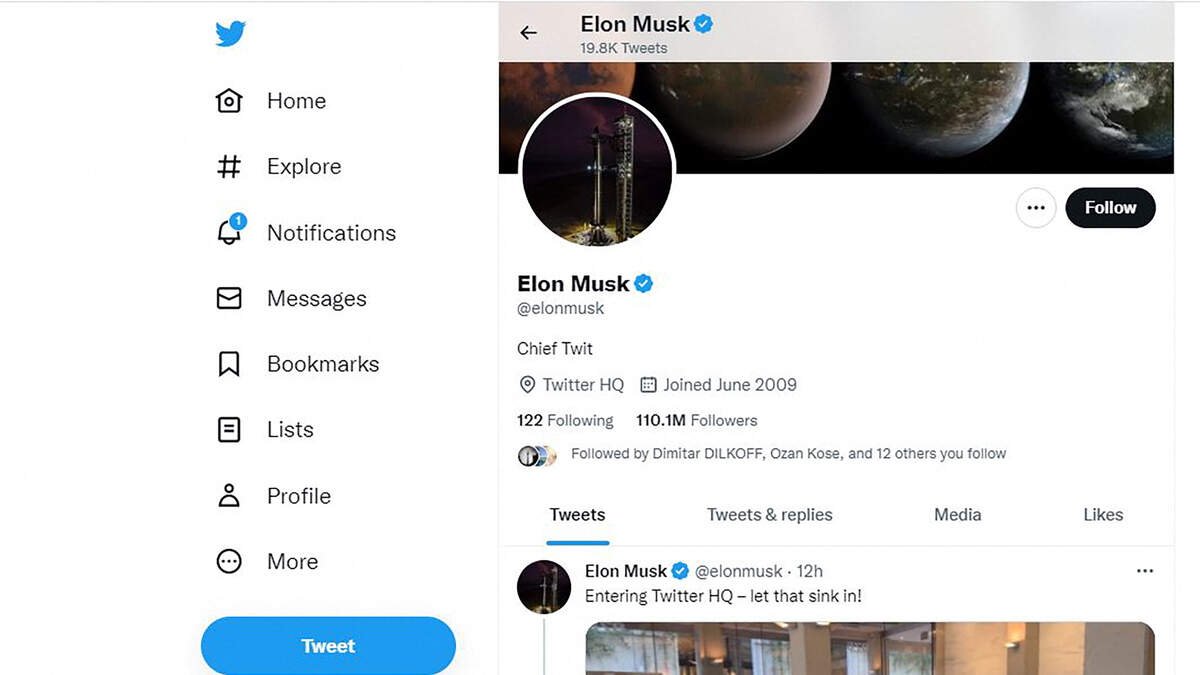Select the Media tab
The height and width of the screenshot is (675, 1200).
click(957, 515)
